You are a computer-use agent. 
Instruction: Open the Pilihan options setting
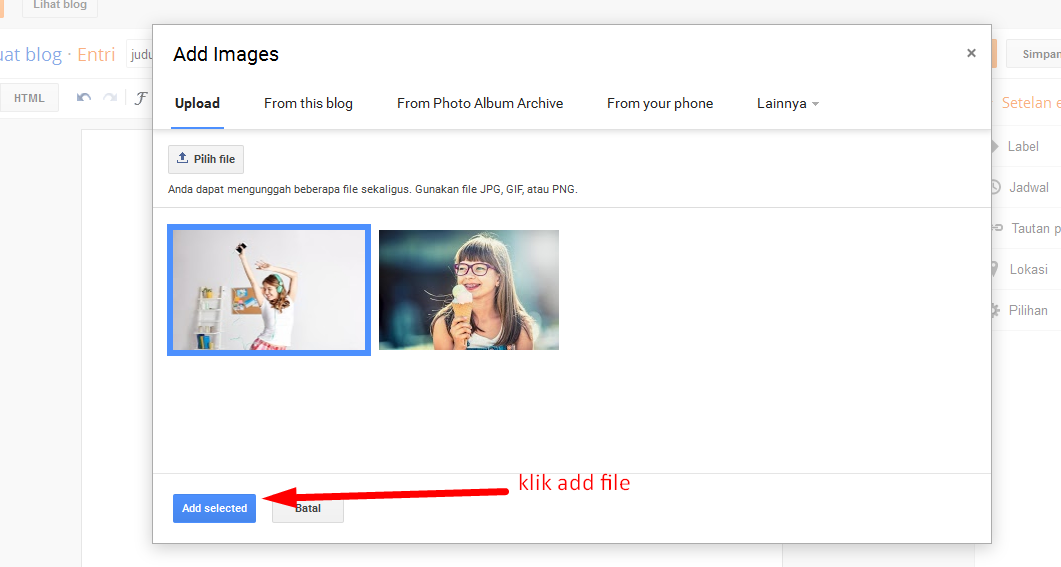(1028, 311)
